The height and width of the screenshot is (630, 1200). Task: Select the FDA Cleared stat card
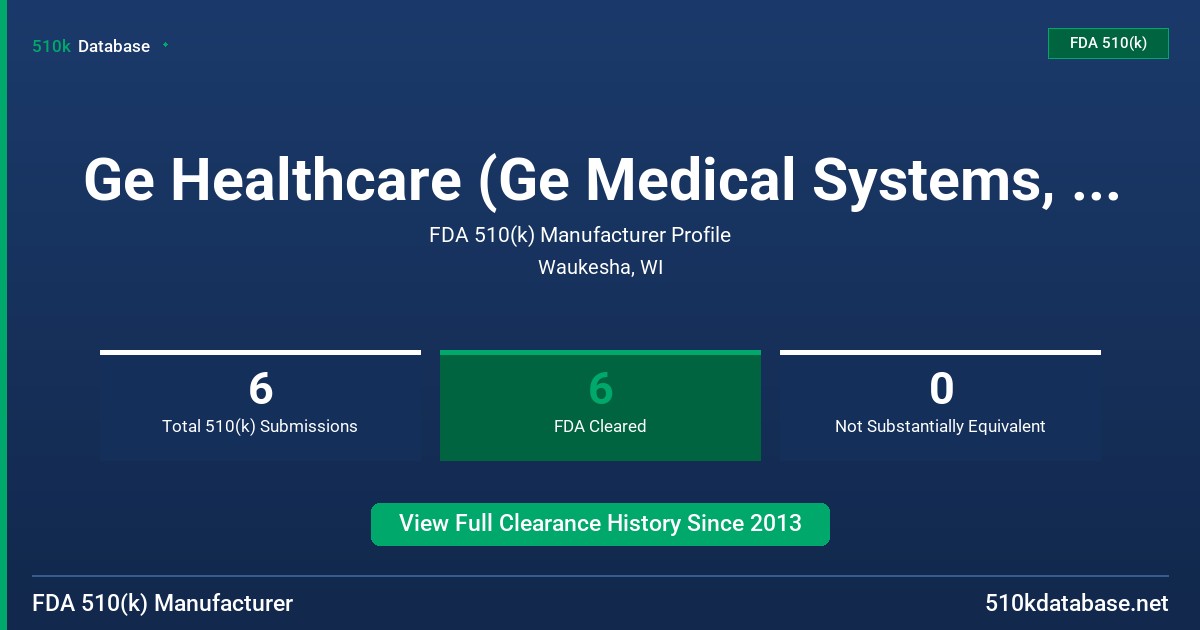coord(600,406)
